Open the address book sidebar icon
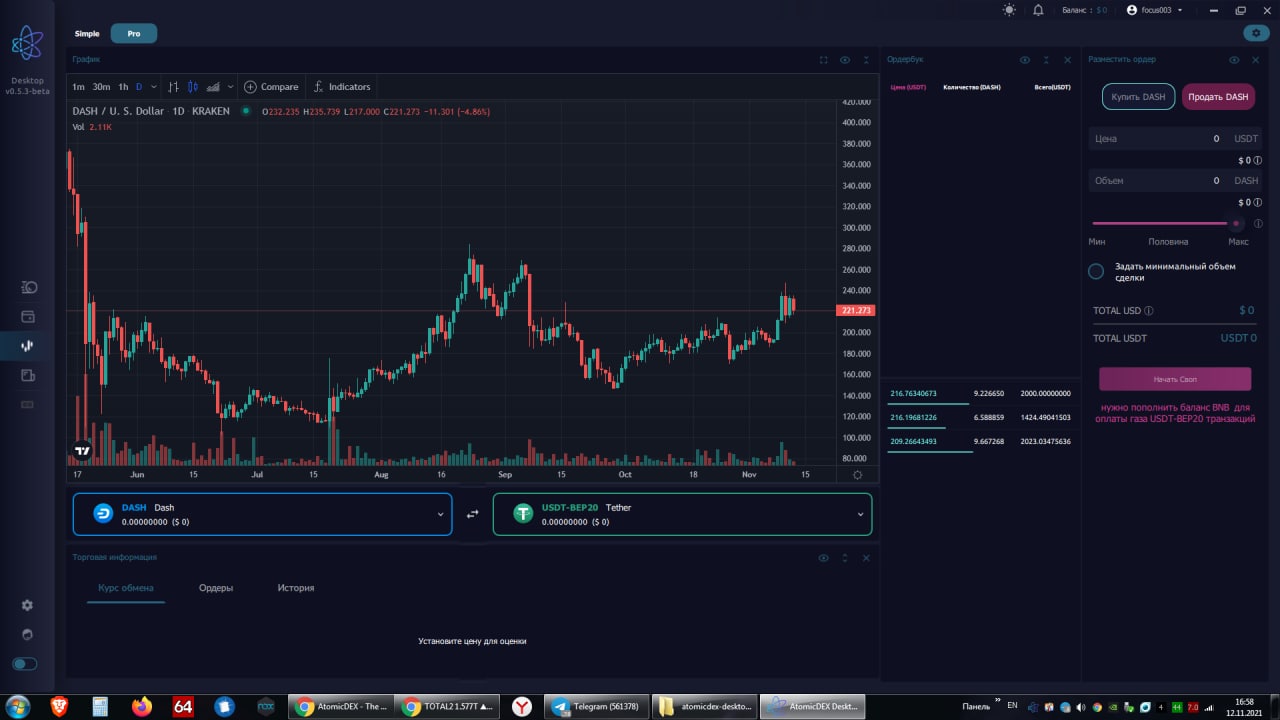The height and width of the screenshot is (720, 1280). pos(28,375)
